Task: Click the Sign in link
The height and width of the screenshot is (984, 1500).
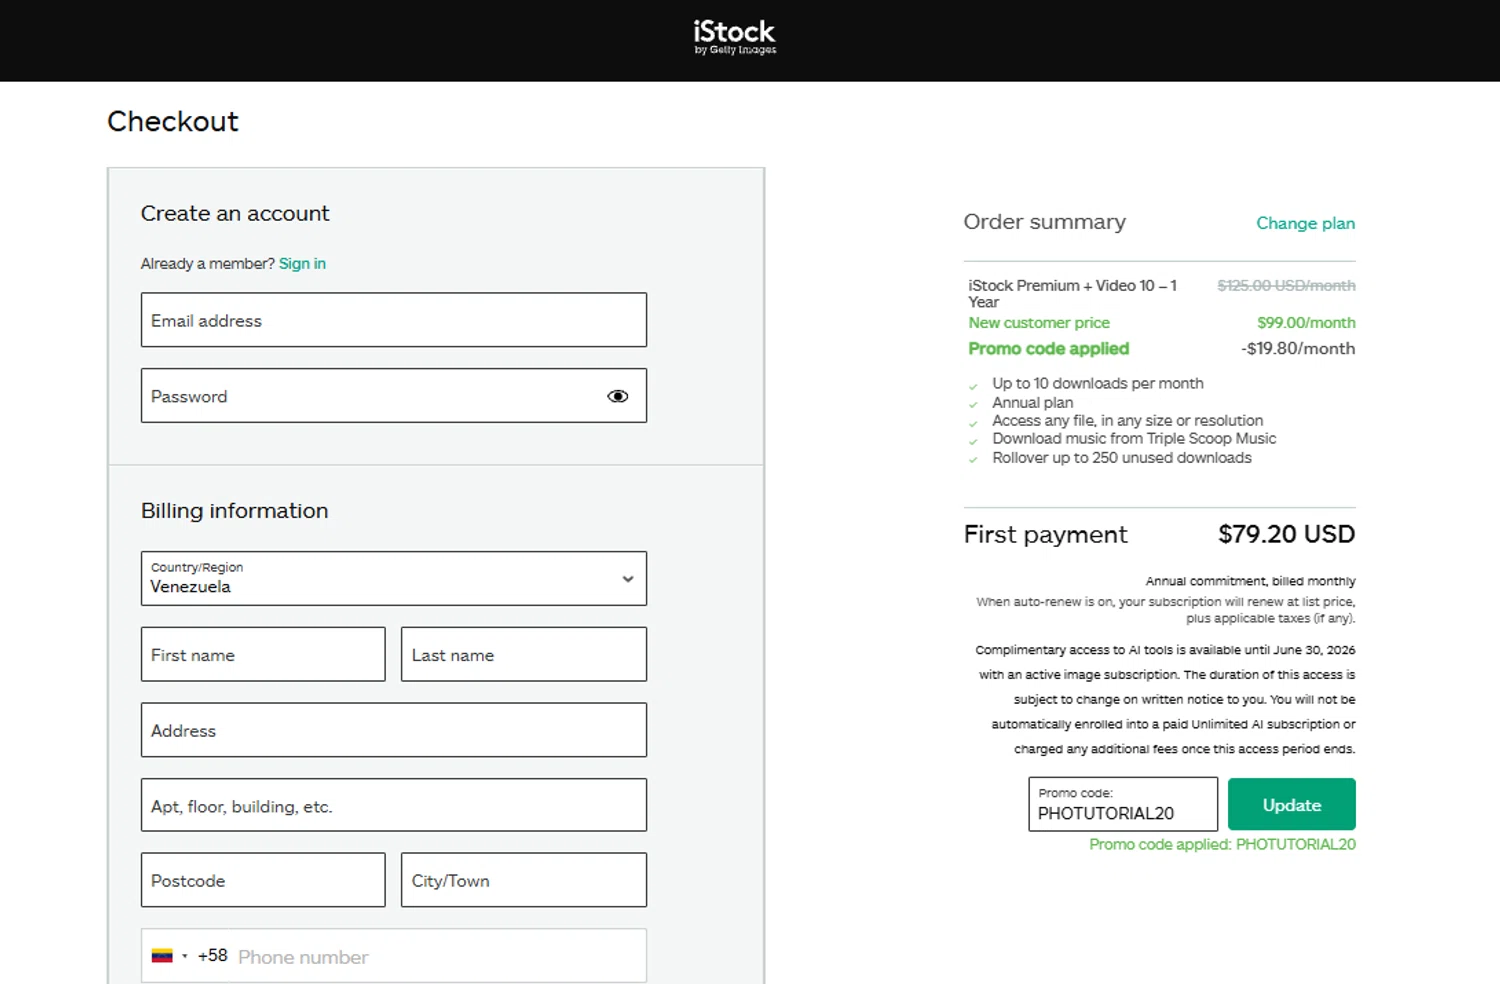Action: (x=302, y=263)
